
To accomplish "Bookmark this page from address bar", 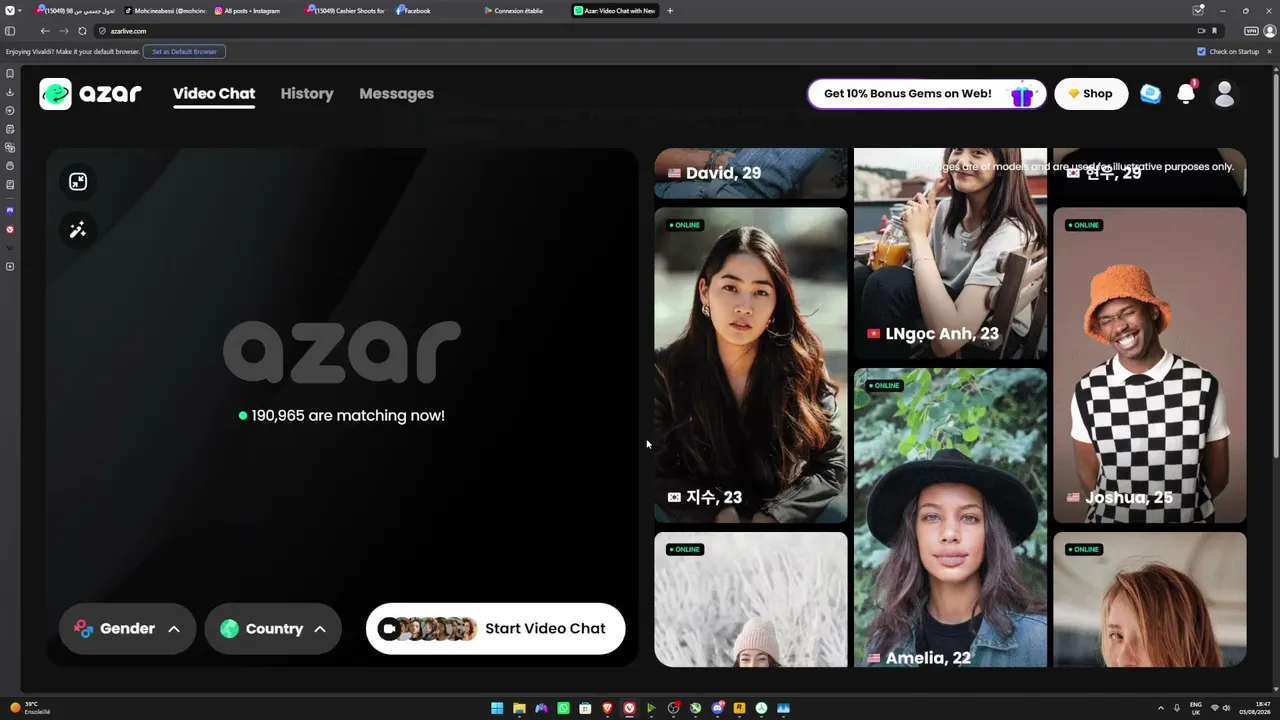I will click(x=1215, y=31).
